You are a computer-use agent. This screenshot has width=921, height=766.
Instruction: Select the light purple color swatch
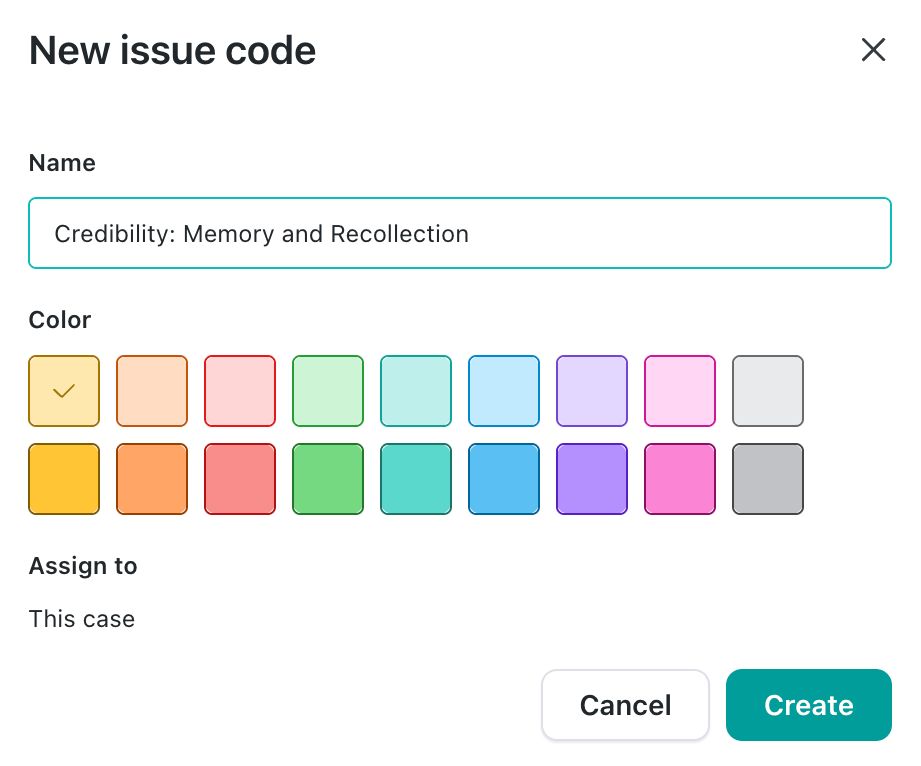[x=592, y=391]
